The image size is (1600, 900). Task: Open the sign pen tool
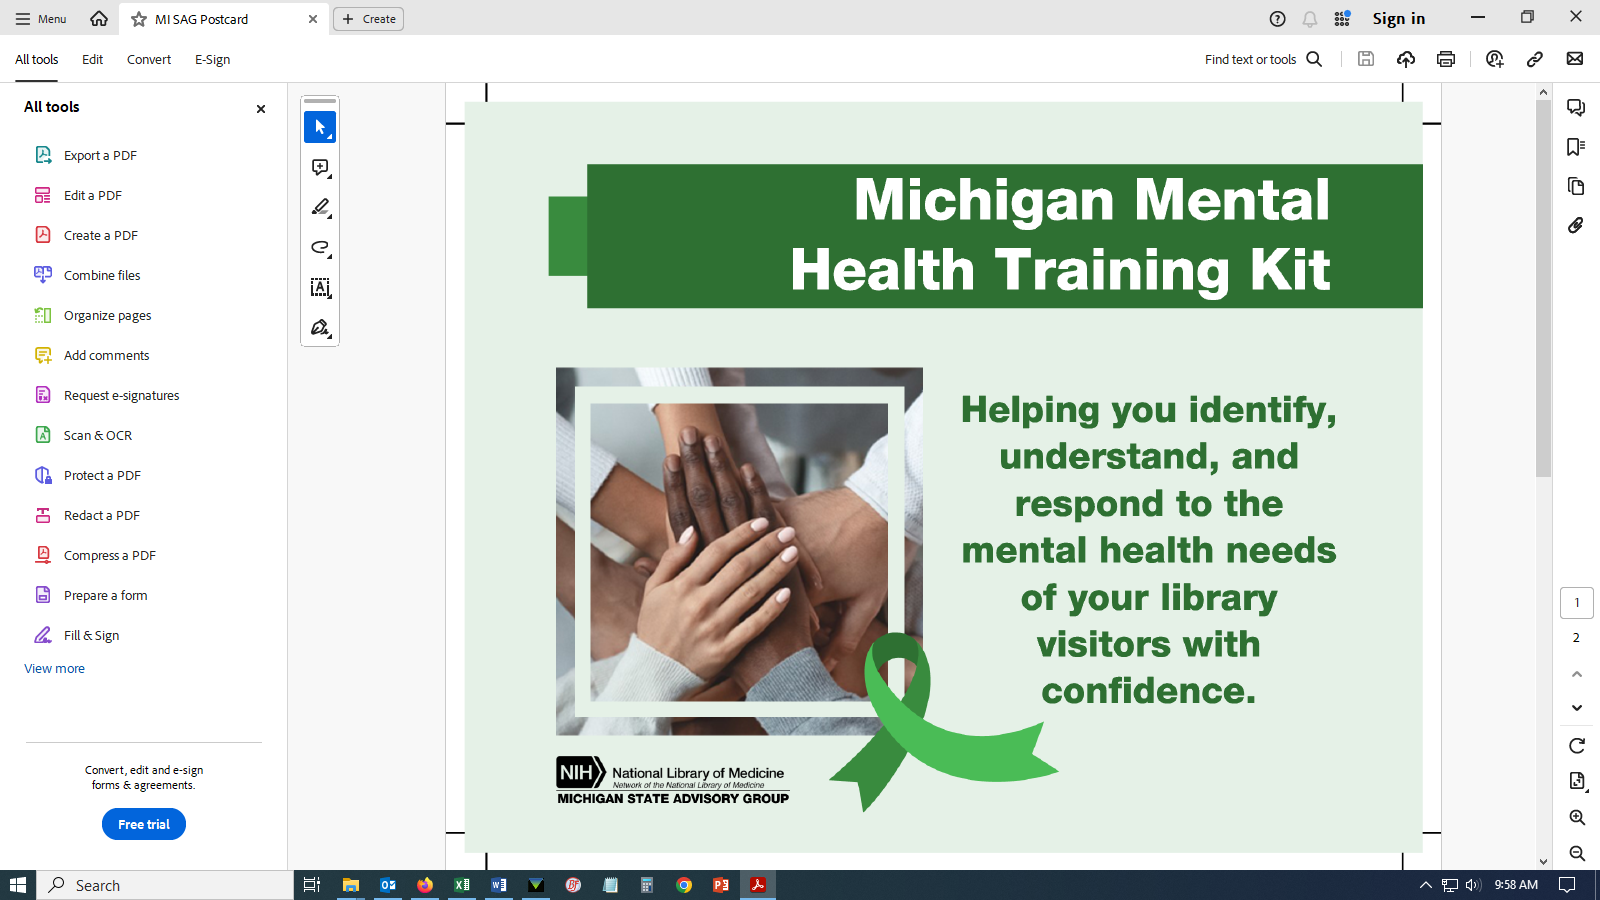point(320,328)
